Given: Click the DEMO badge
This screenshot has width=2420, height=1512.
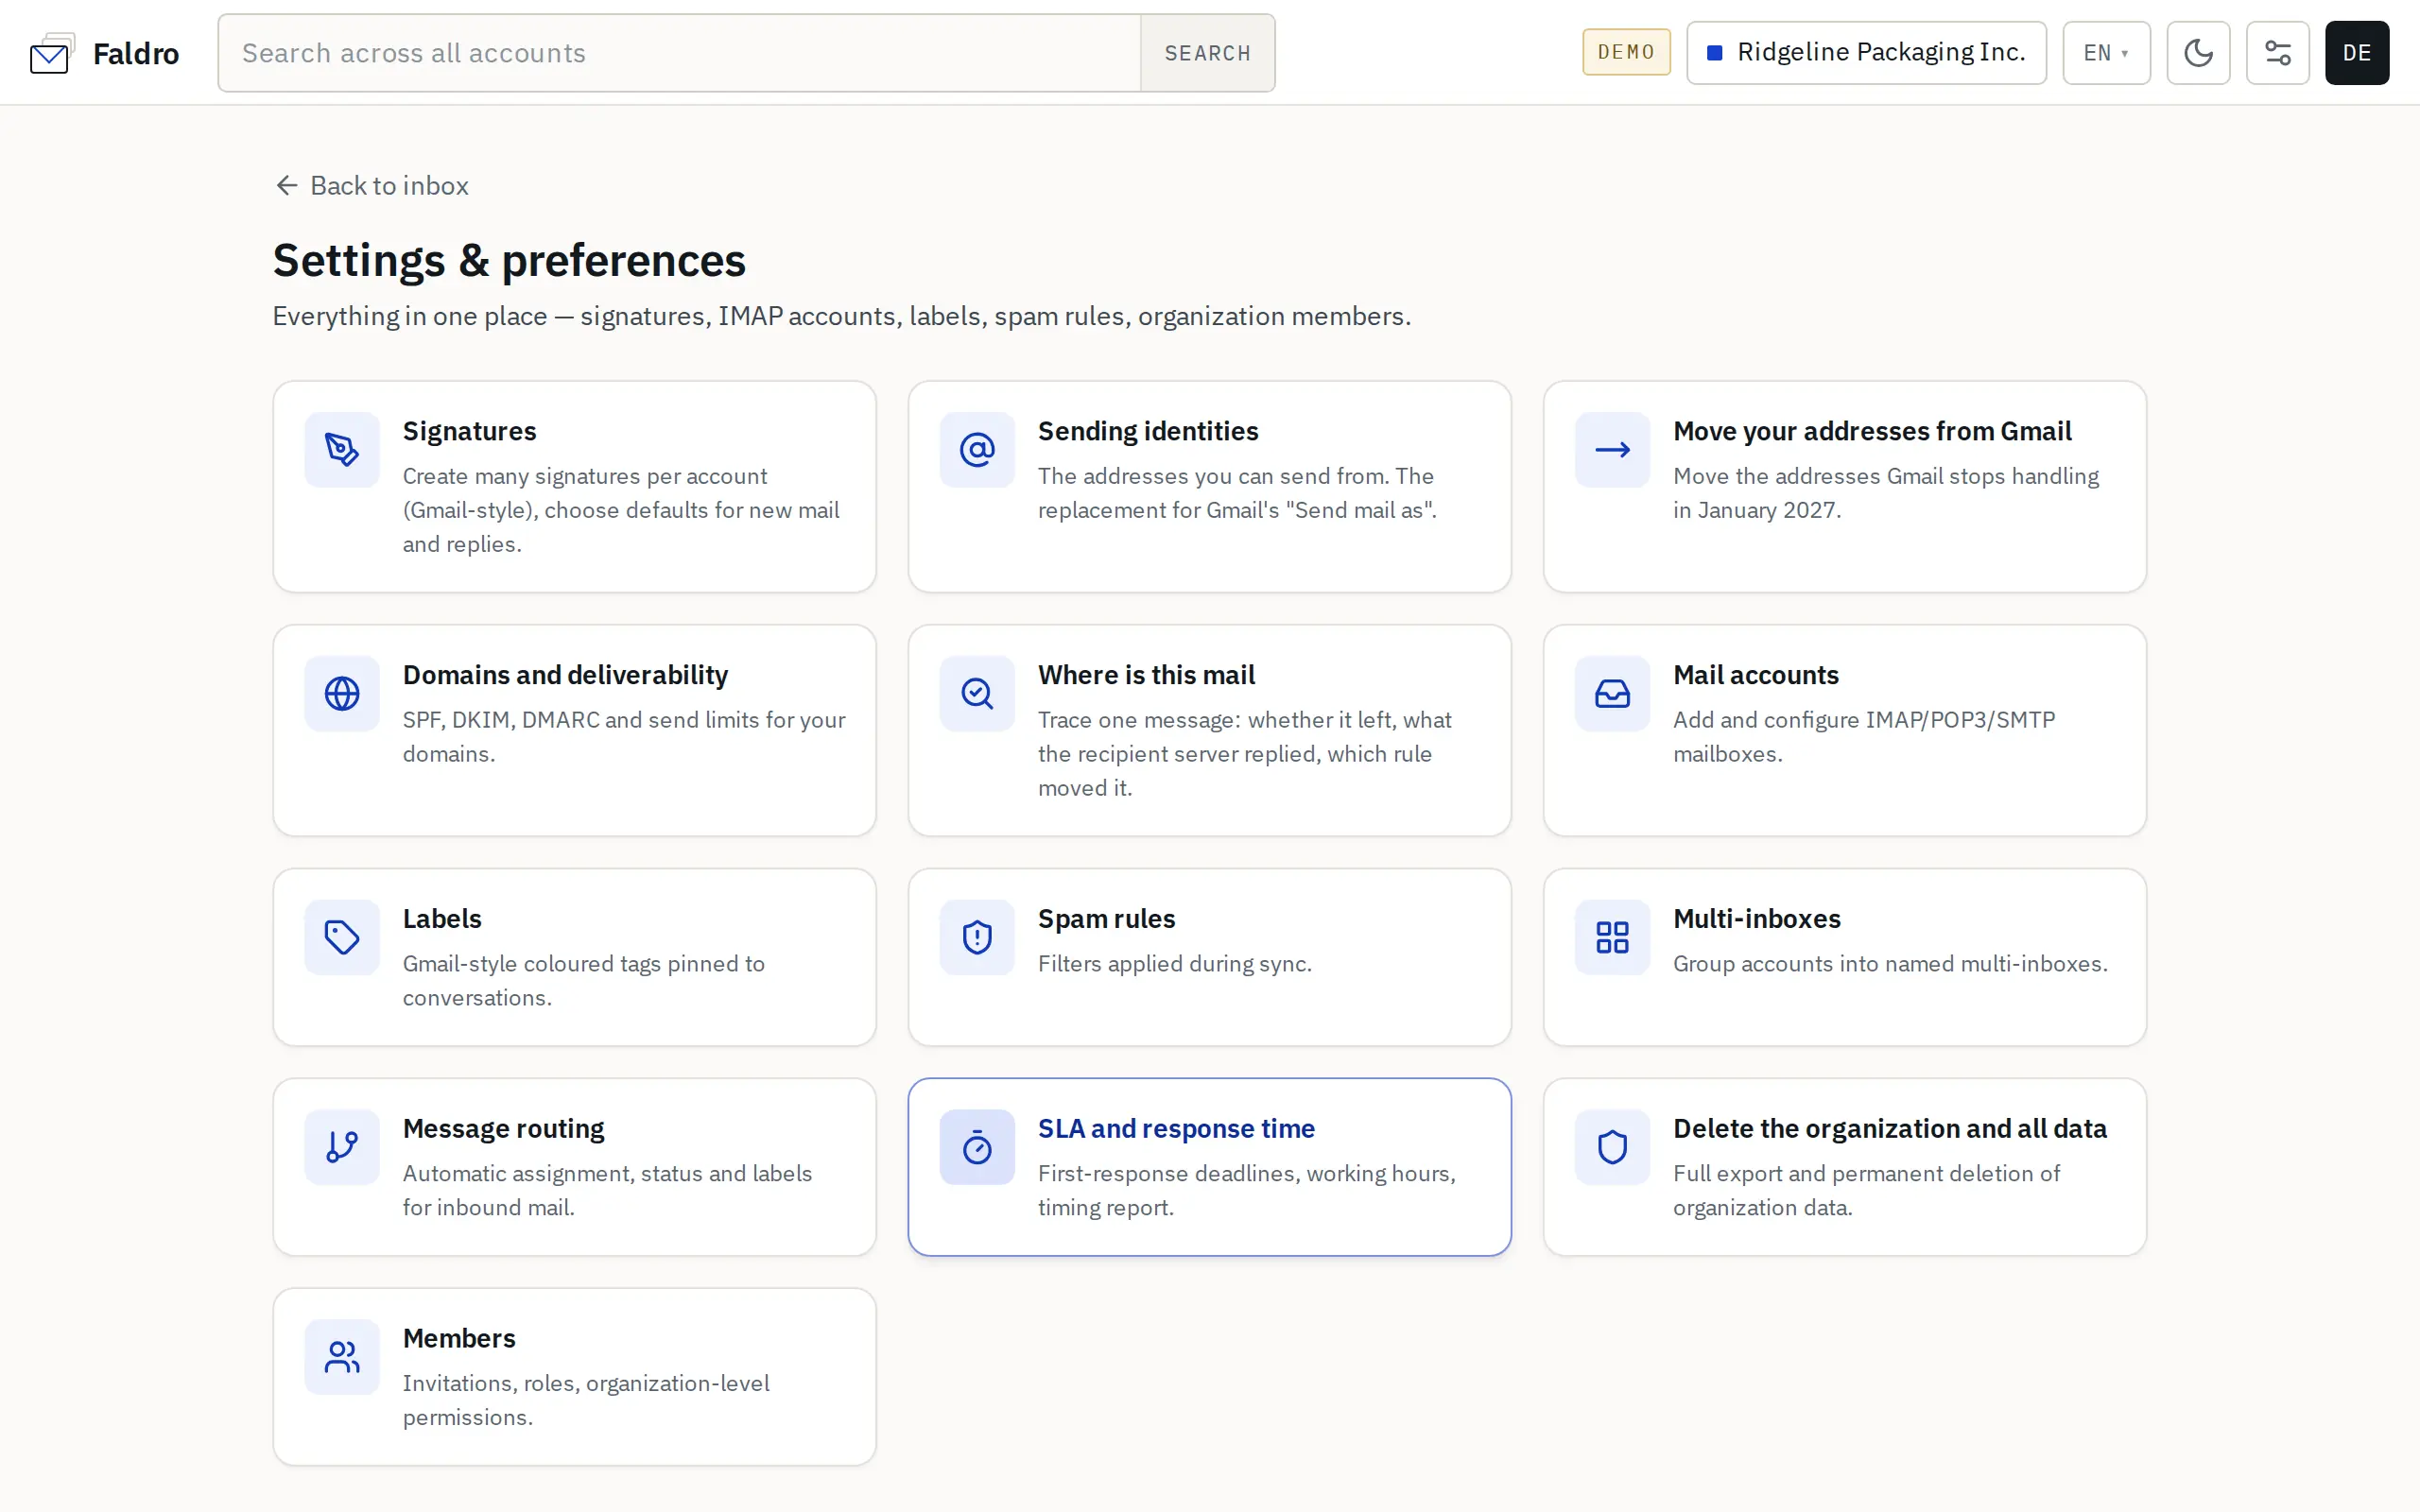Looking at the screenshot, I should tap(1626, 52).
